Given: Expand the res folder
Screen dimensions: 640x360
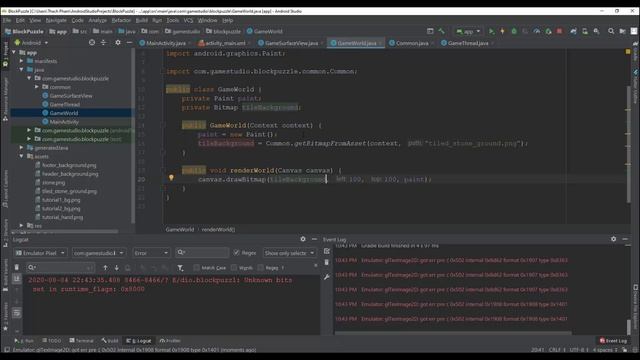Looking at the screenshot, I should coord(22,225).
